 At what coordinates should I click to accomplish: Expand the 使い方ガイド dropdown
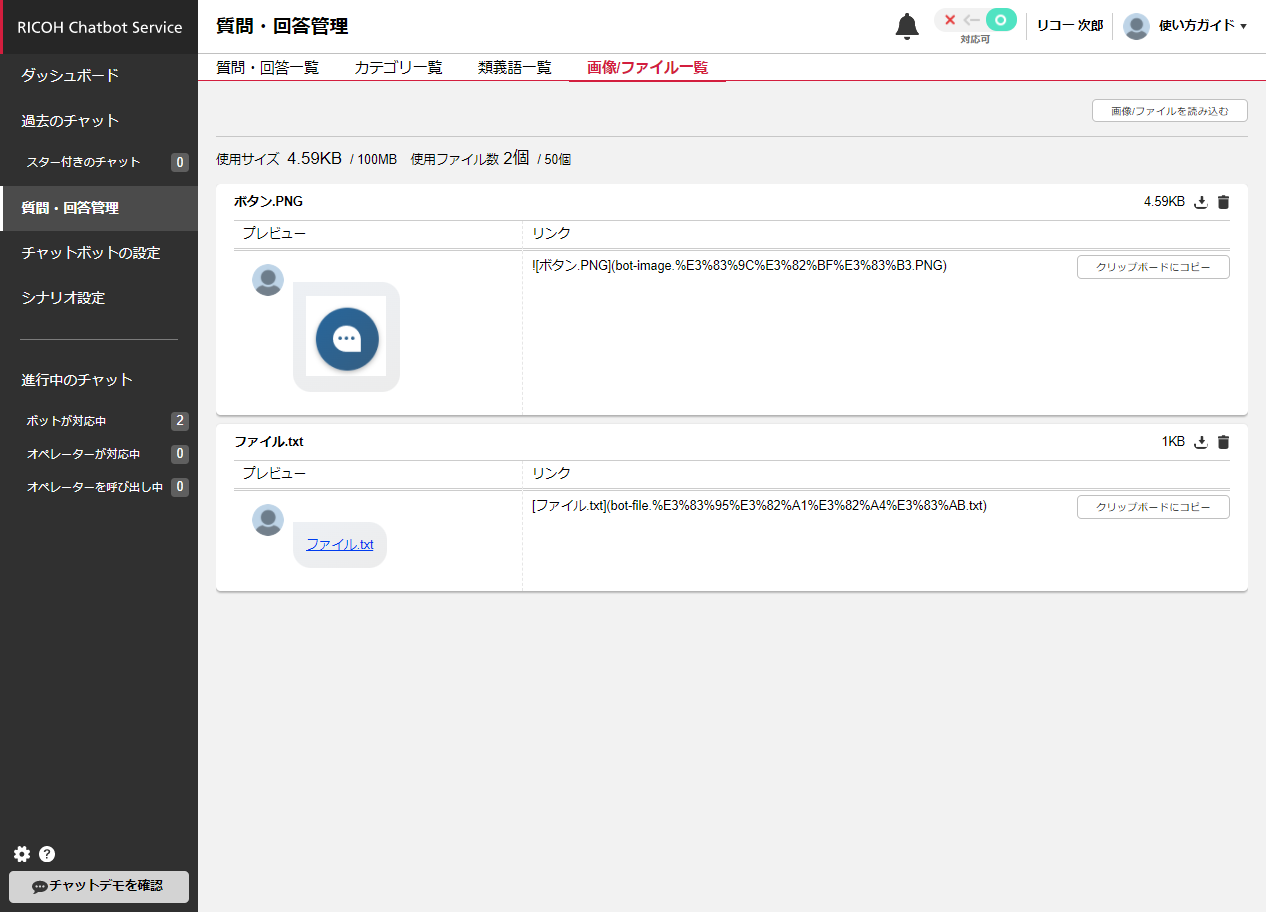(1202, 26)
